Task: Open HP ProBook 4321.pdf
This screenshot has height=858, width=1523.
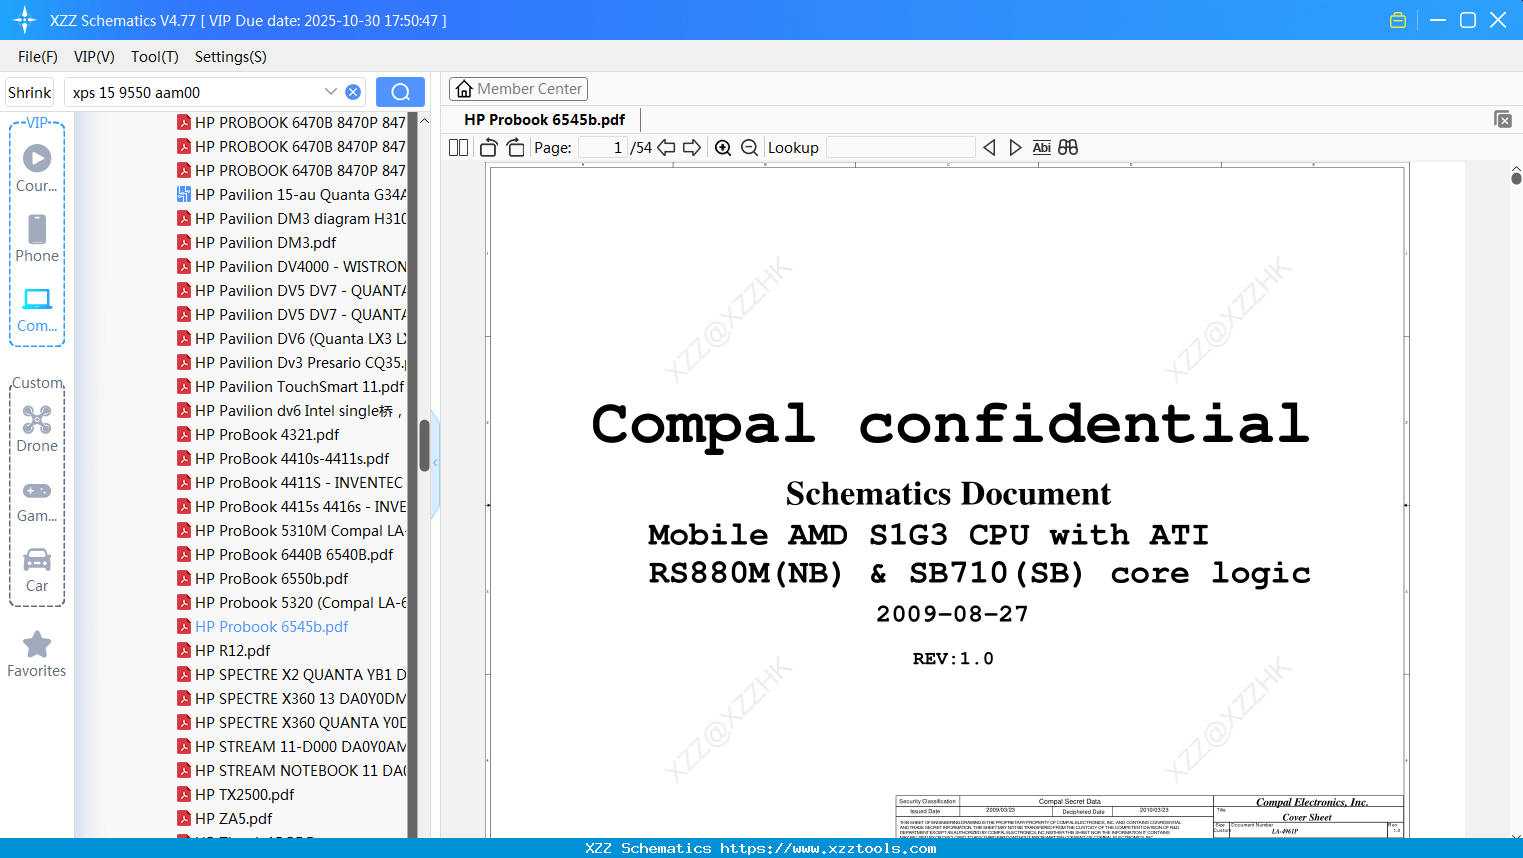Action: coord(258,434)
